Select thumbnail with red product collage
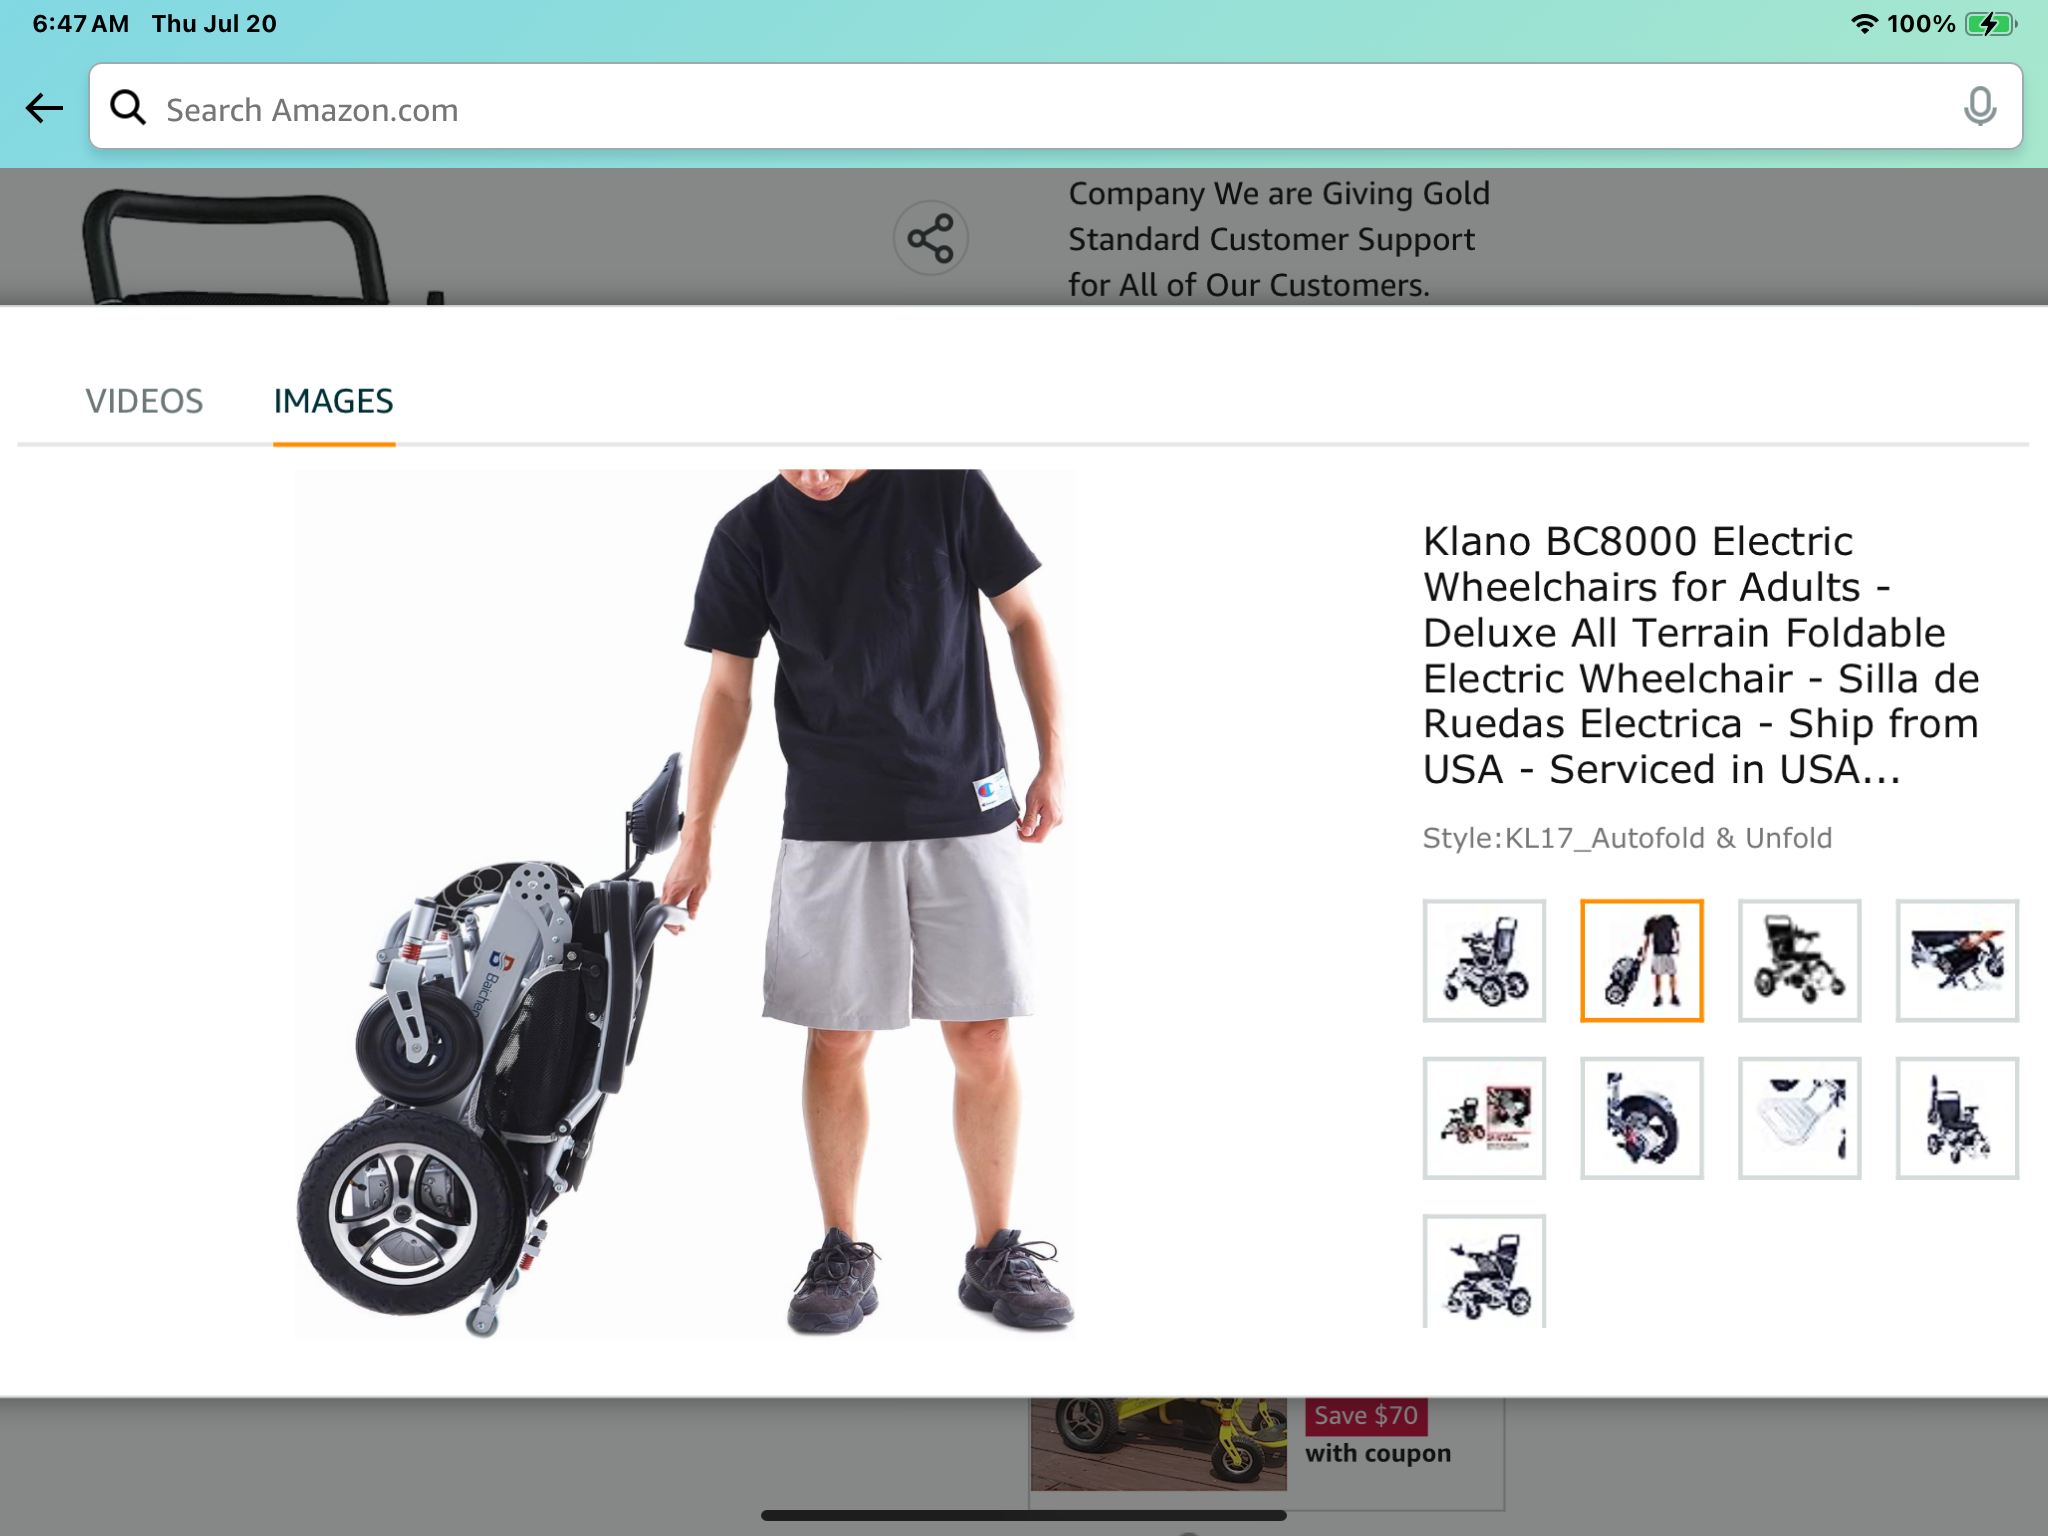This screenshot has height=1536, width=2048. point(1484,1118)
